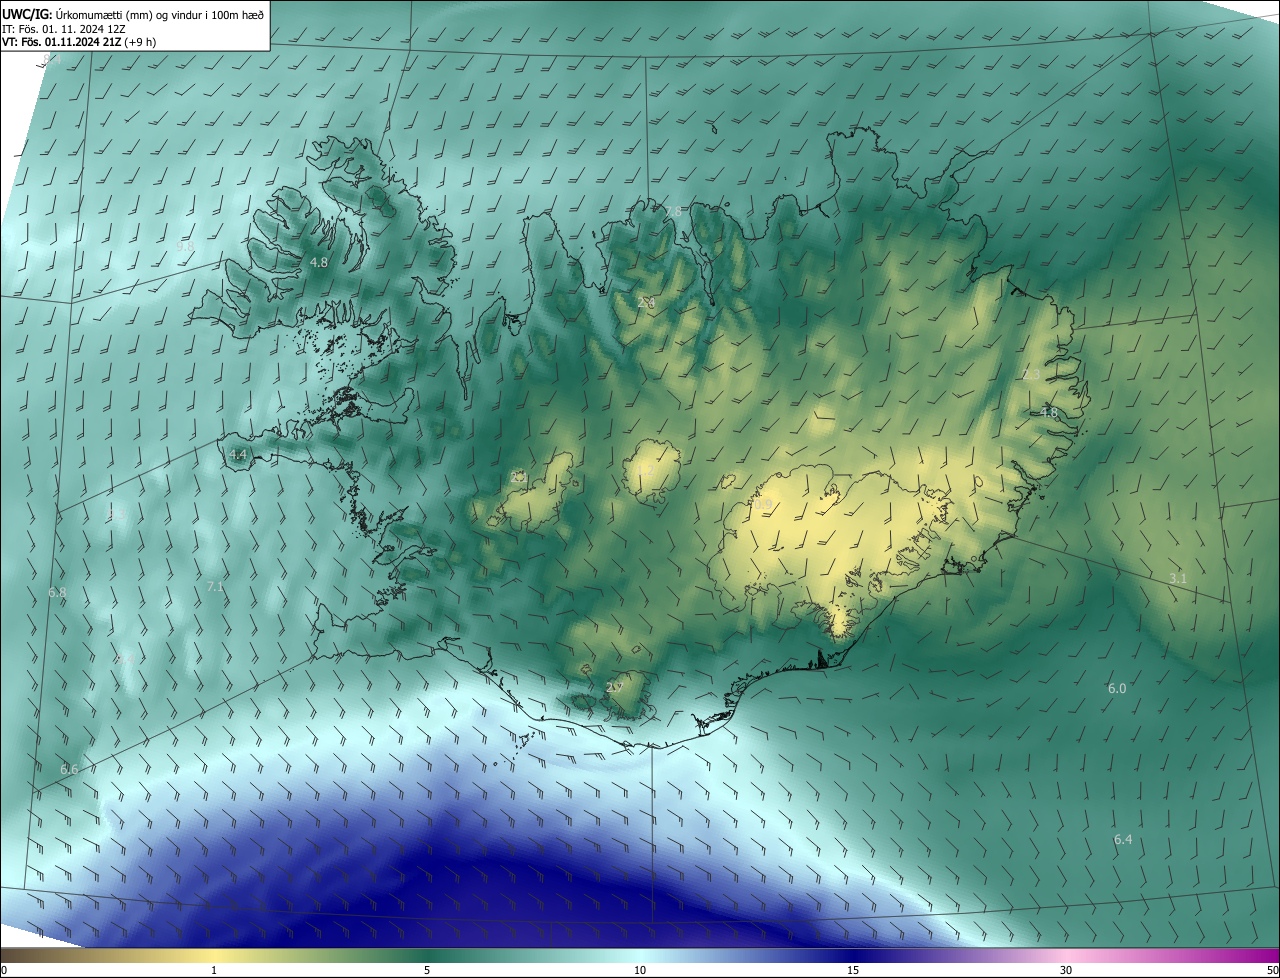Click the colour scale tick label 50

tap(1272, 970)
